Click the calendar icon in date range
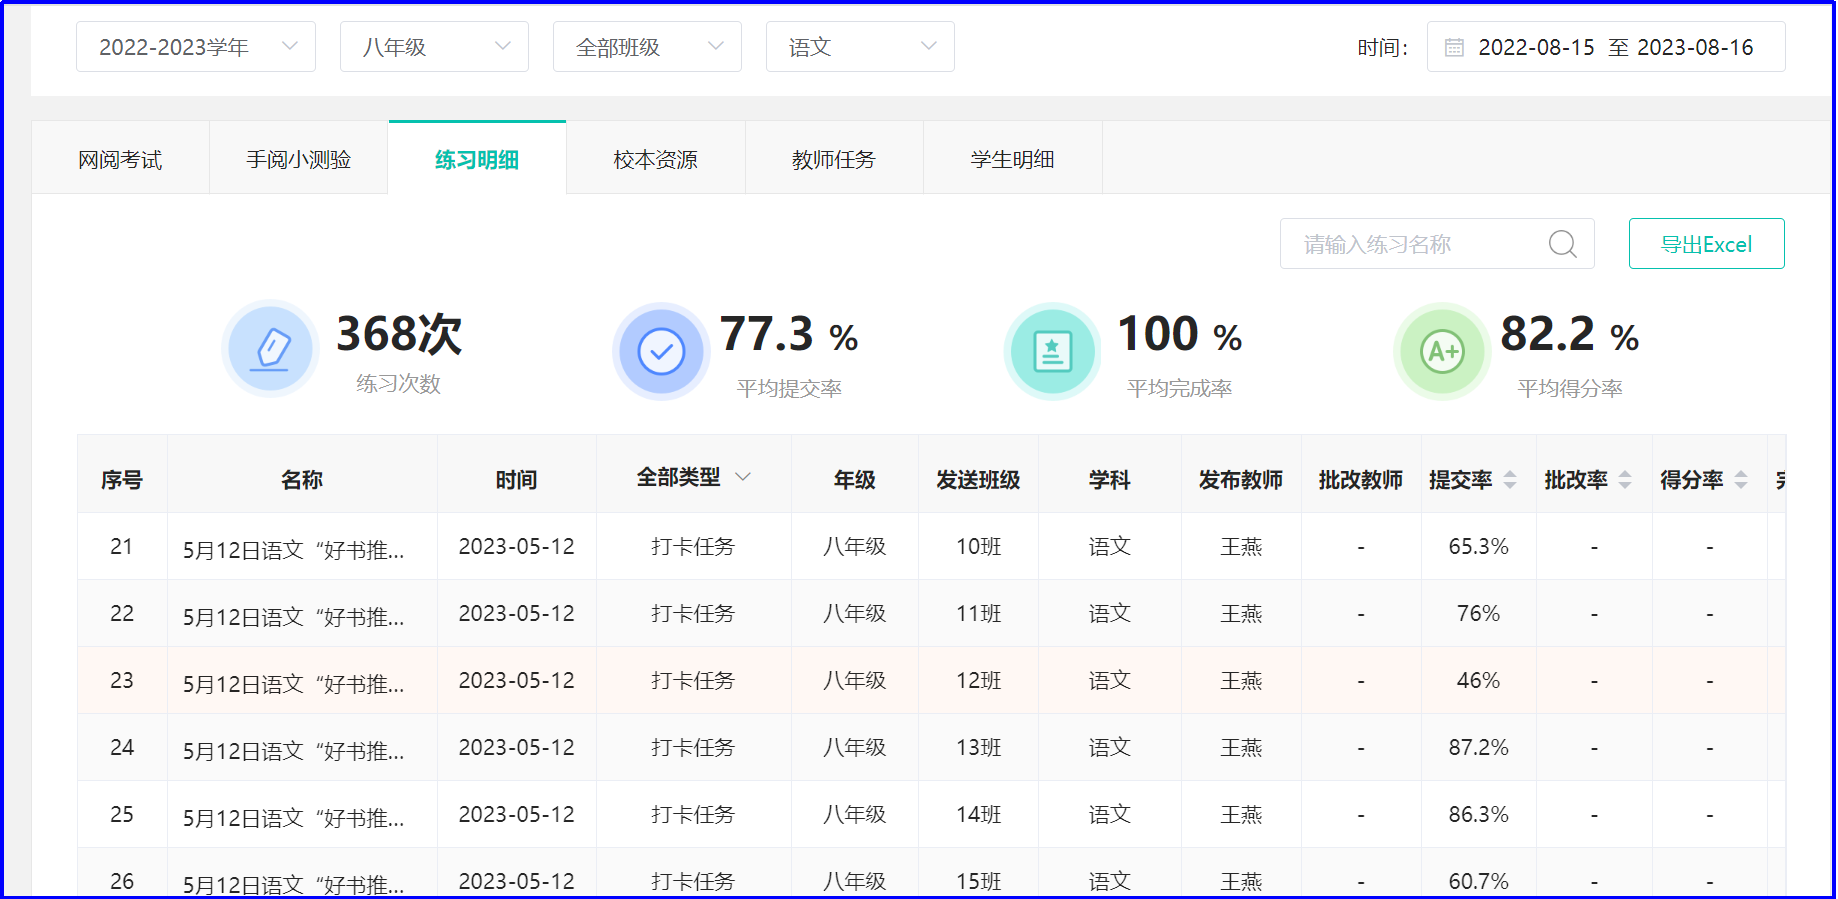 1454,48
